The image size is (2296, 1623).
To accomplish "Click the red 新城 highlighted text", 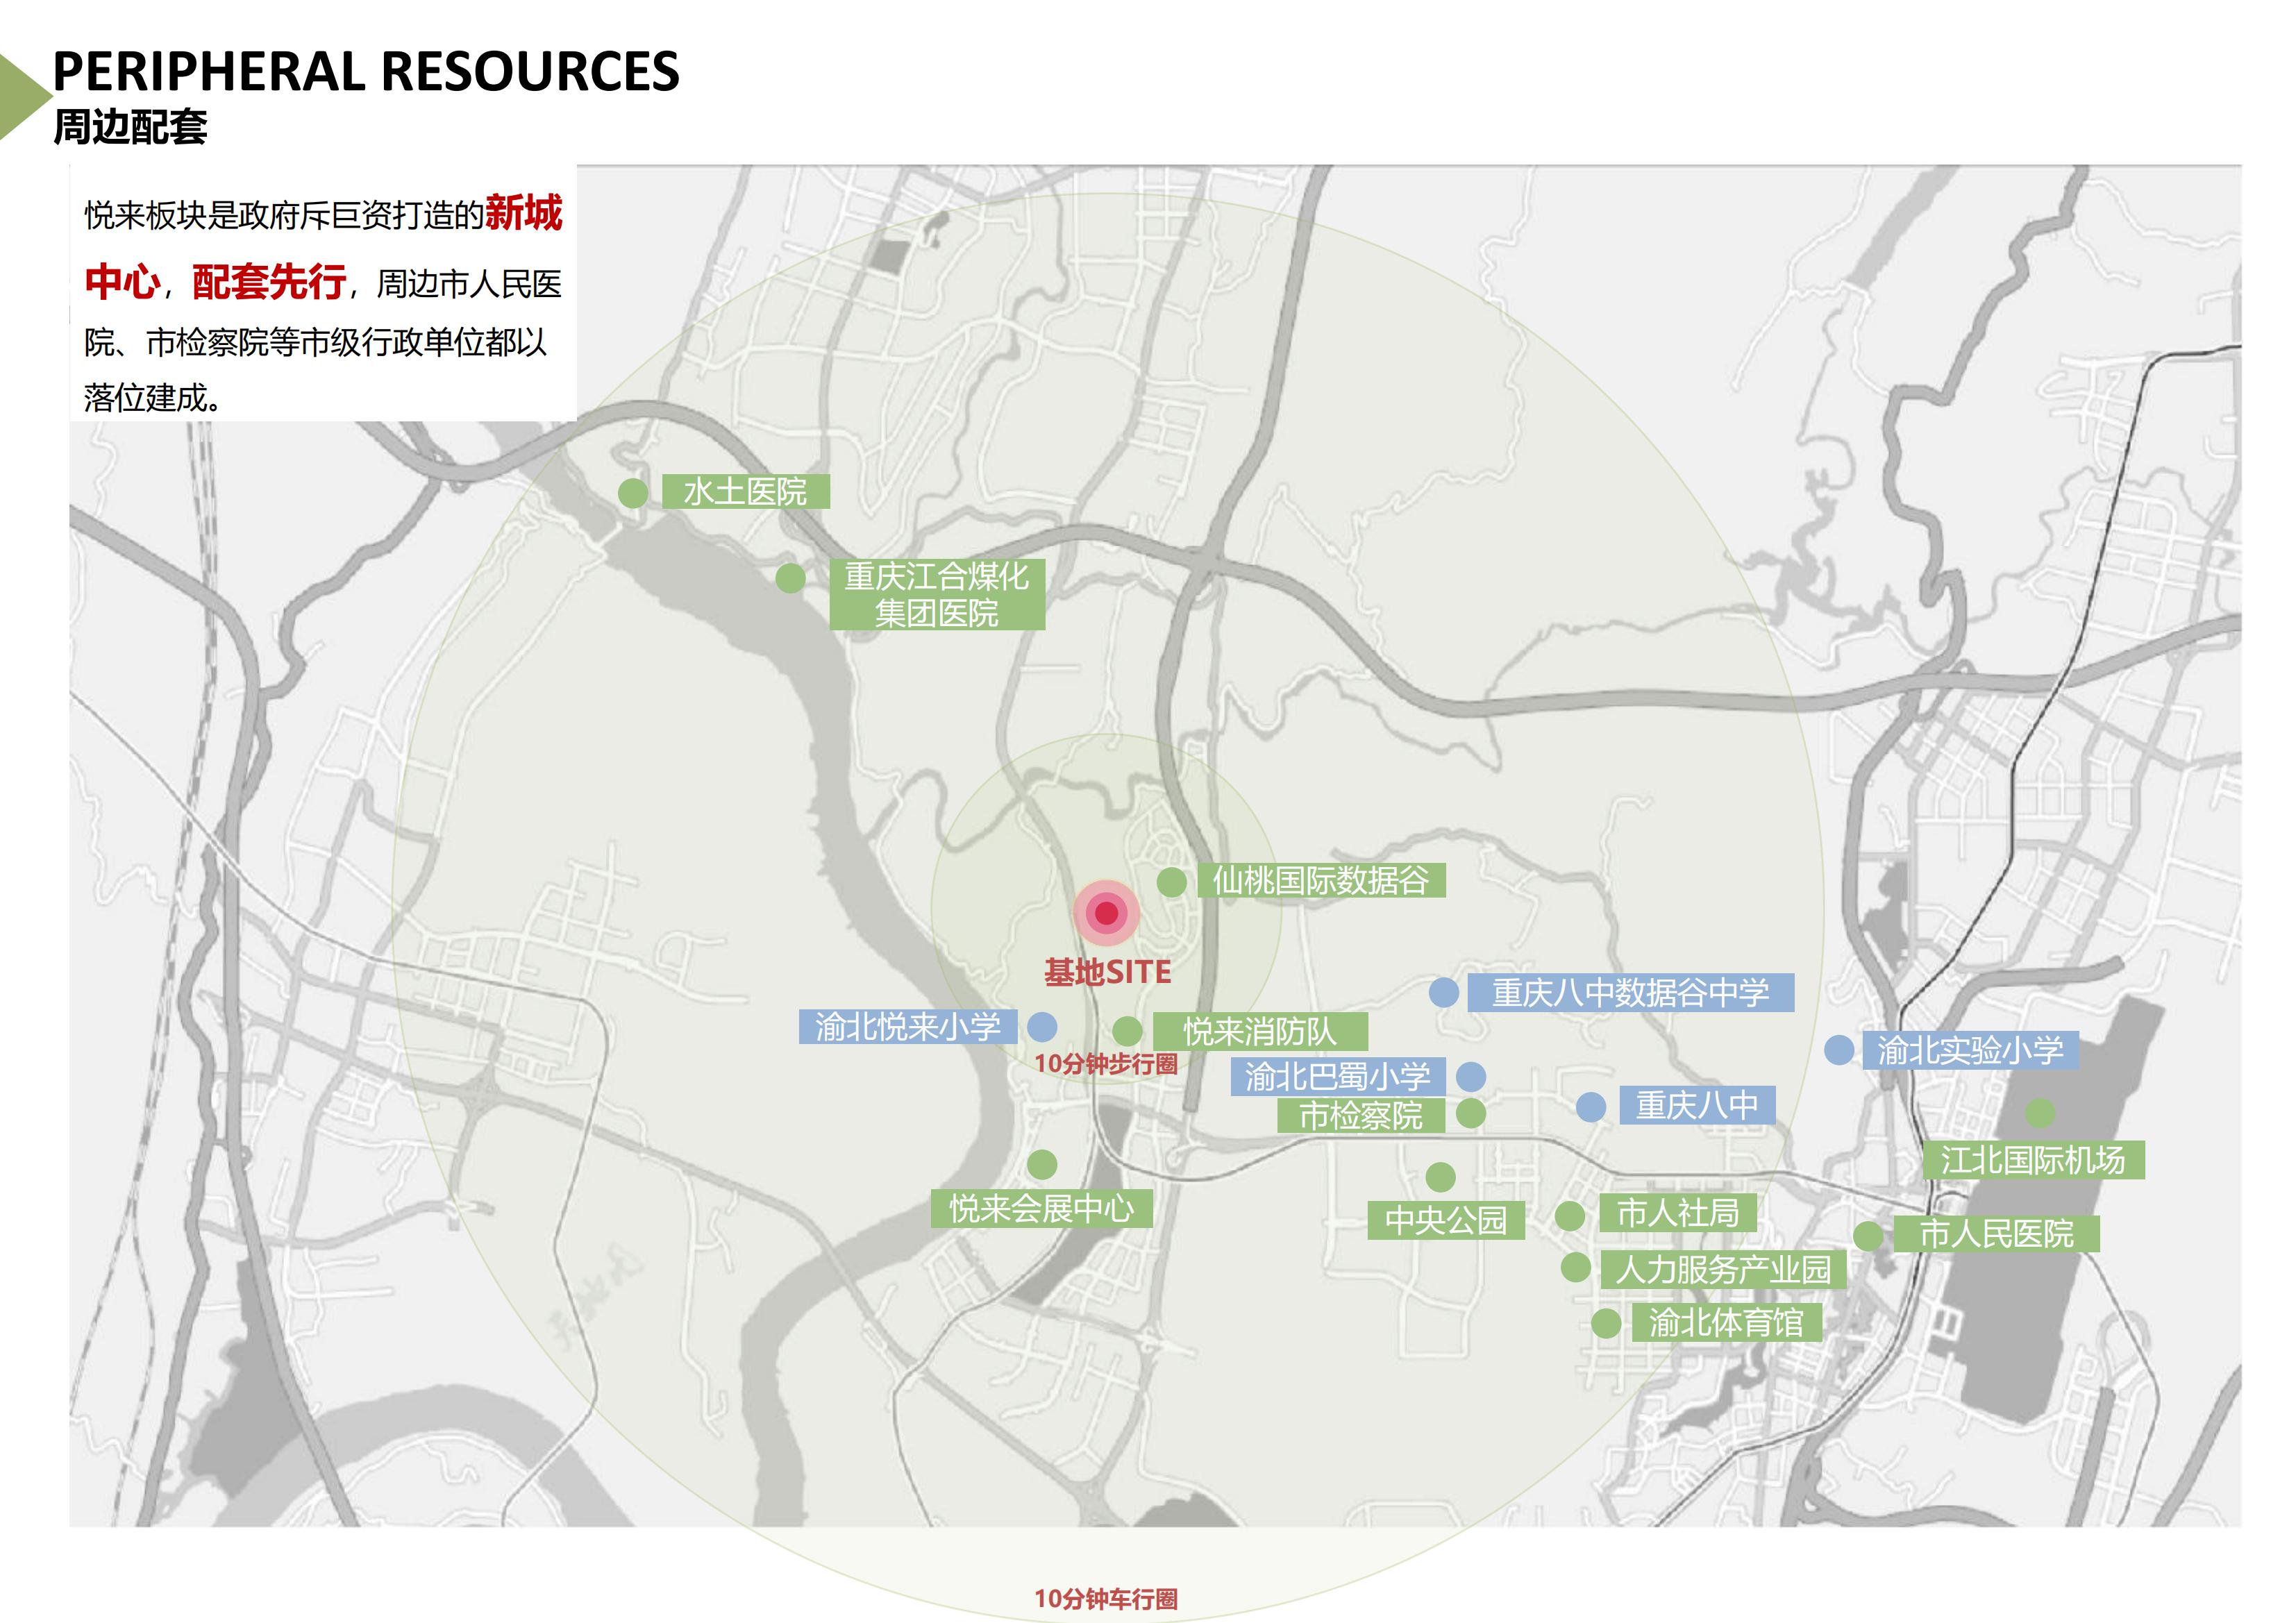I will (x=524, y=212).
